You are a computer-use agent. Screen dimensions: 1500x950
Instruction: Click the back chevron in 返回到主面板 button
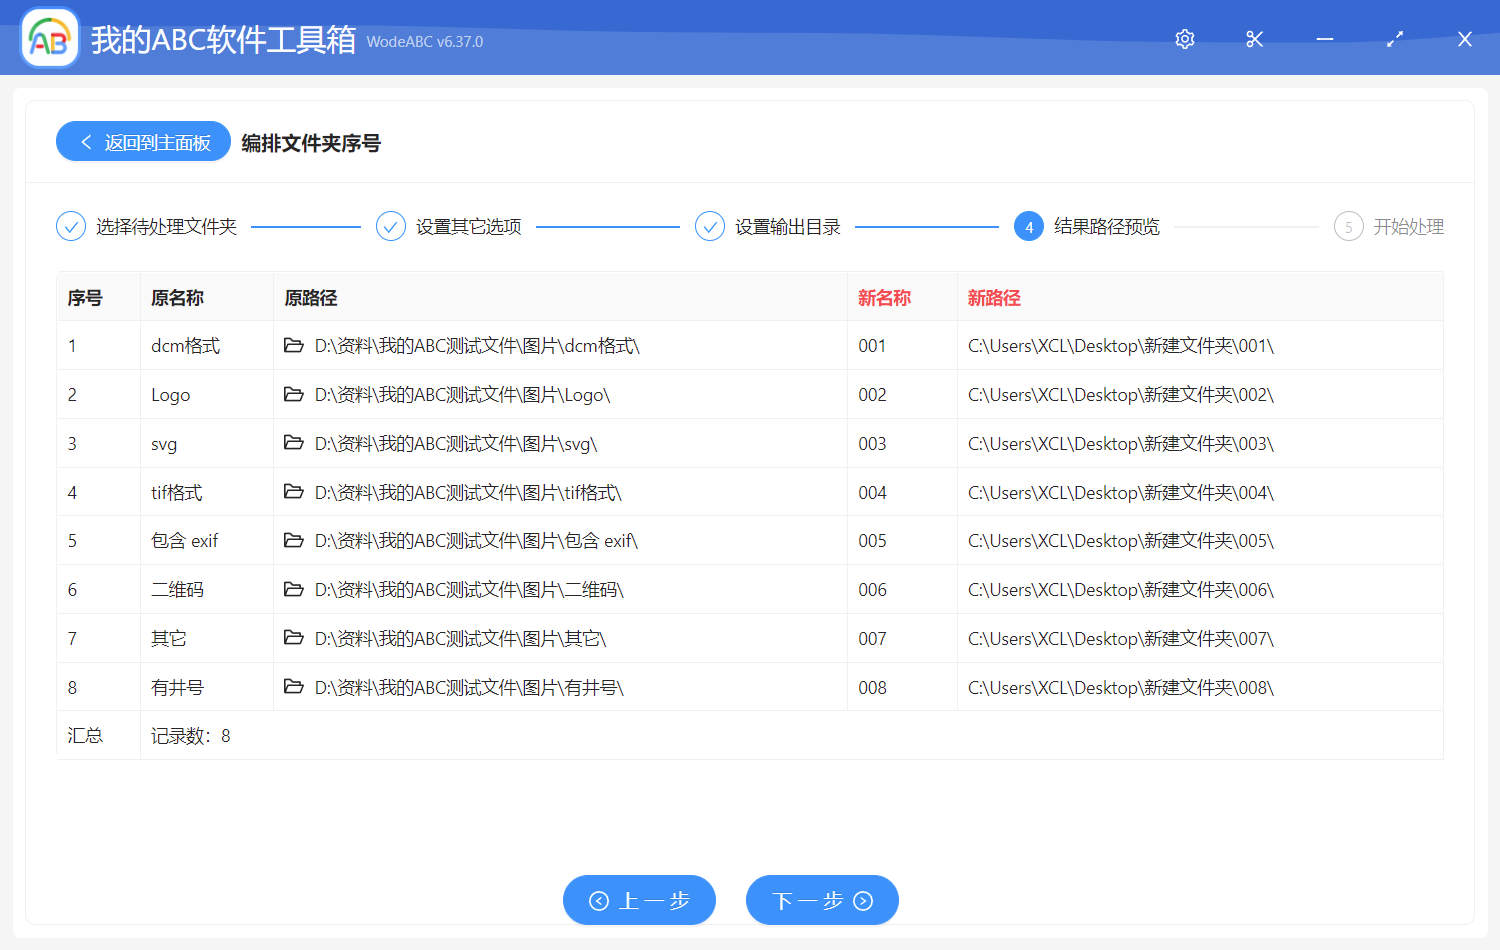tap(85, 141)
